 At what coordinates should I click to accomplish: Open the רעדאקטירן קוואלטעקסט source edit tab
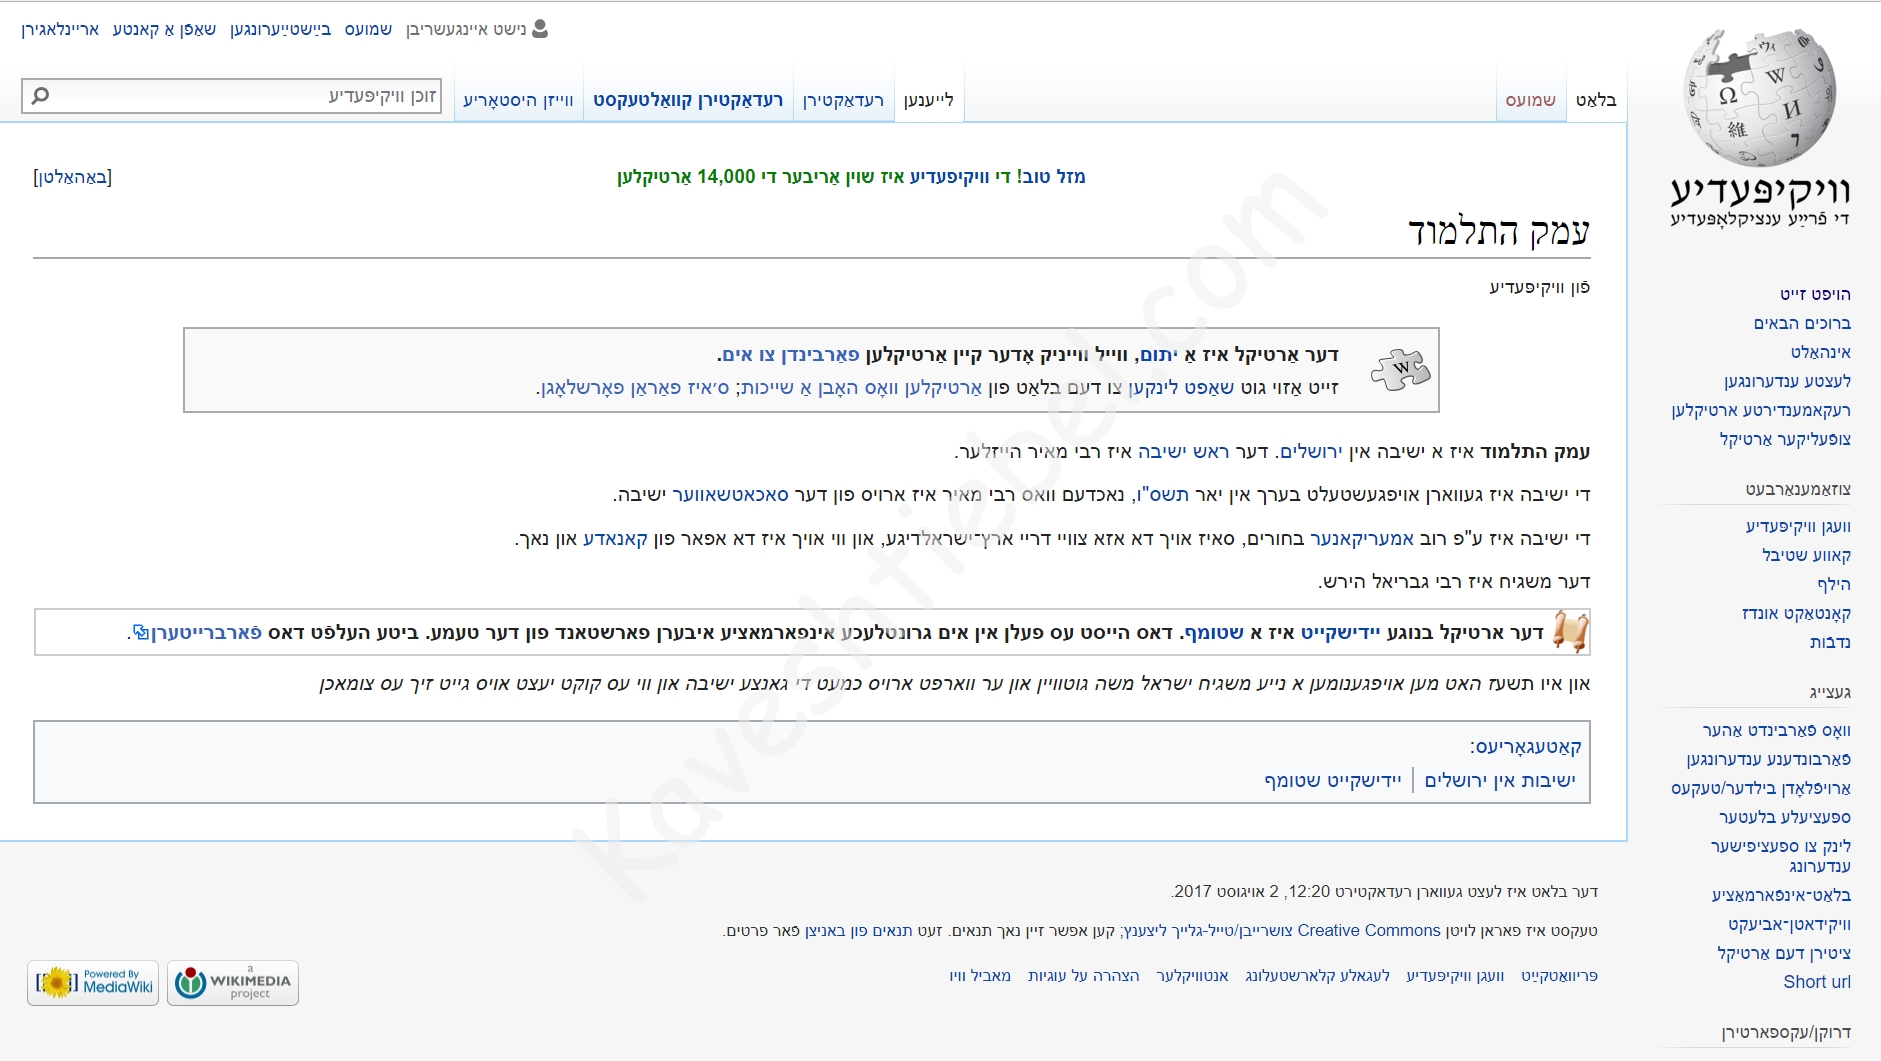pos(688,100)
